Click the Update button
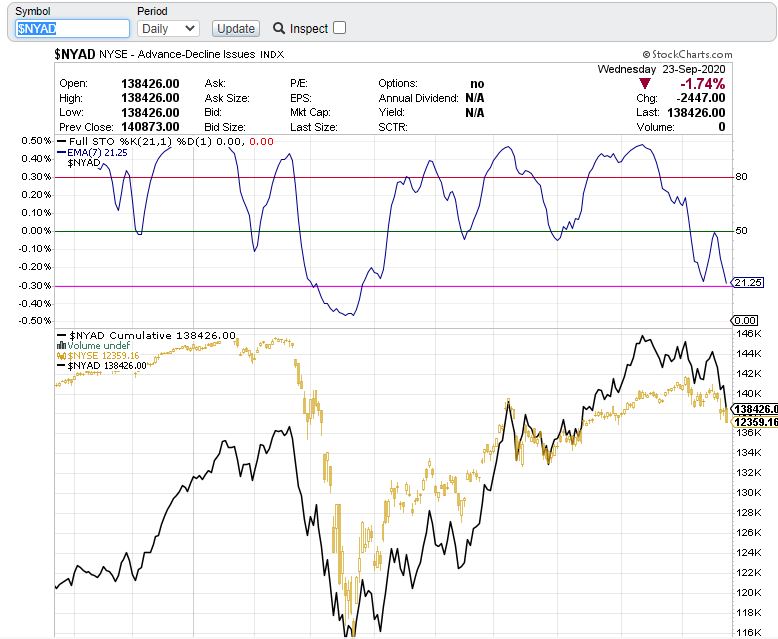This screenshot has height=639, width=778. [236, 29]
